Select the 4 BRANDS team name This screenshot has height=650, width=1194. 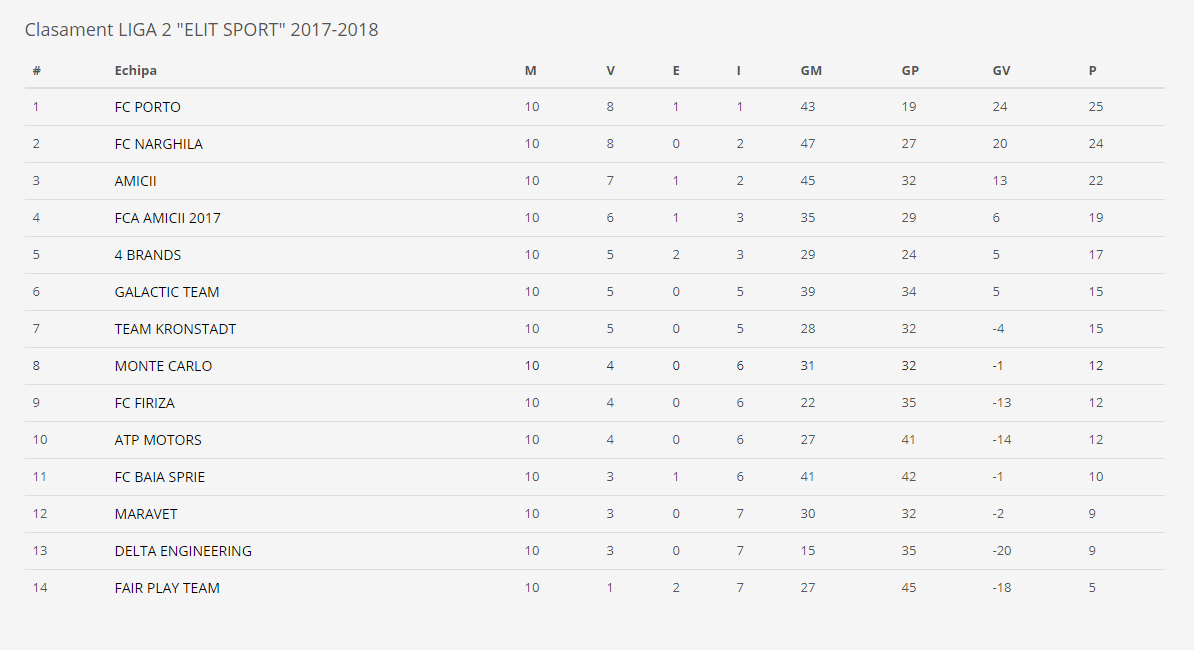click(x=148, y=255)
